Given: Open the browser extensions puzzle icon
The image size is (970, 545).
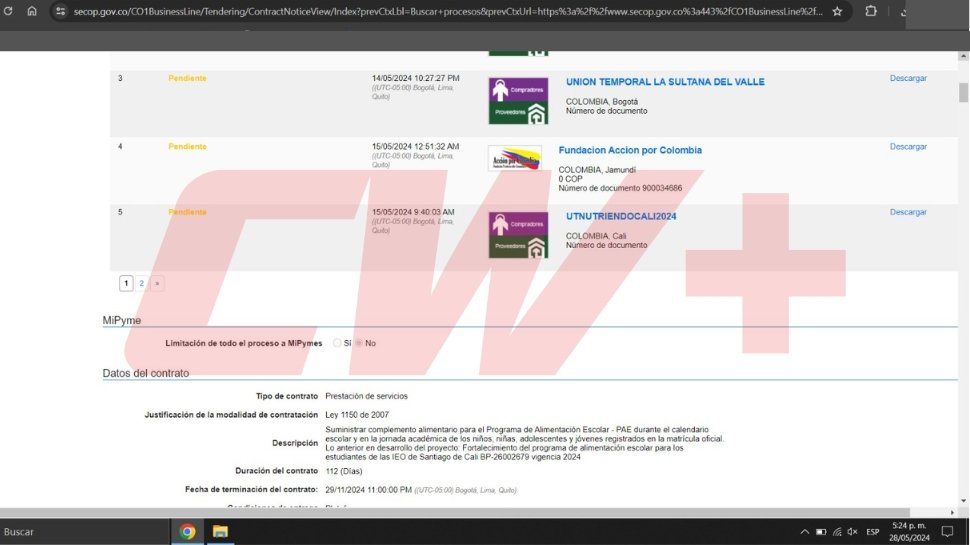Looking at the screenshot, I should click(x=871, y=11).
